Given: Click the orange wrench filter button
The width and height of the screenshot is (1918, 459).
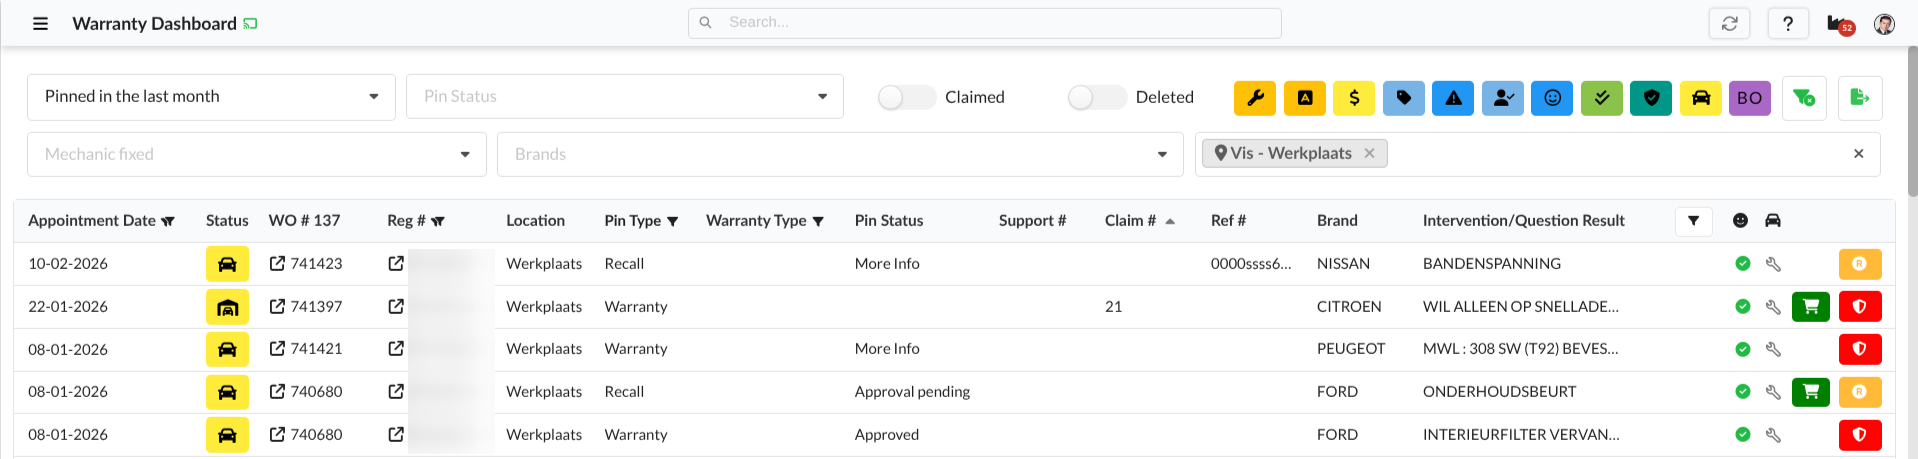Looking at the screenshot, I should [x=1254, y=98].
